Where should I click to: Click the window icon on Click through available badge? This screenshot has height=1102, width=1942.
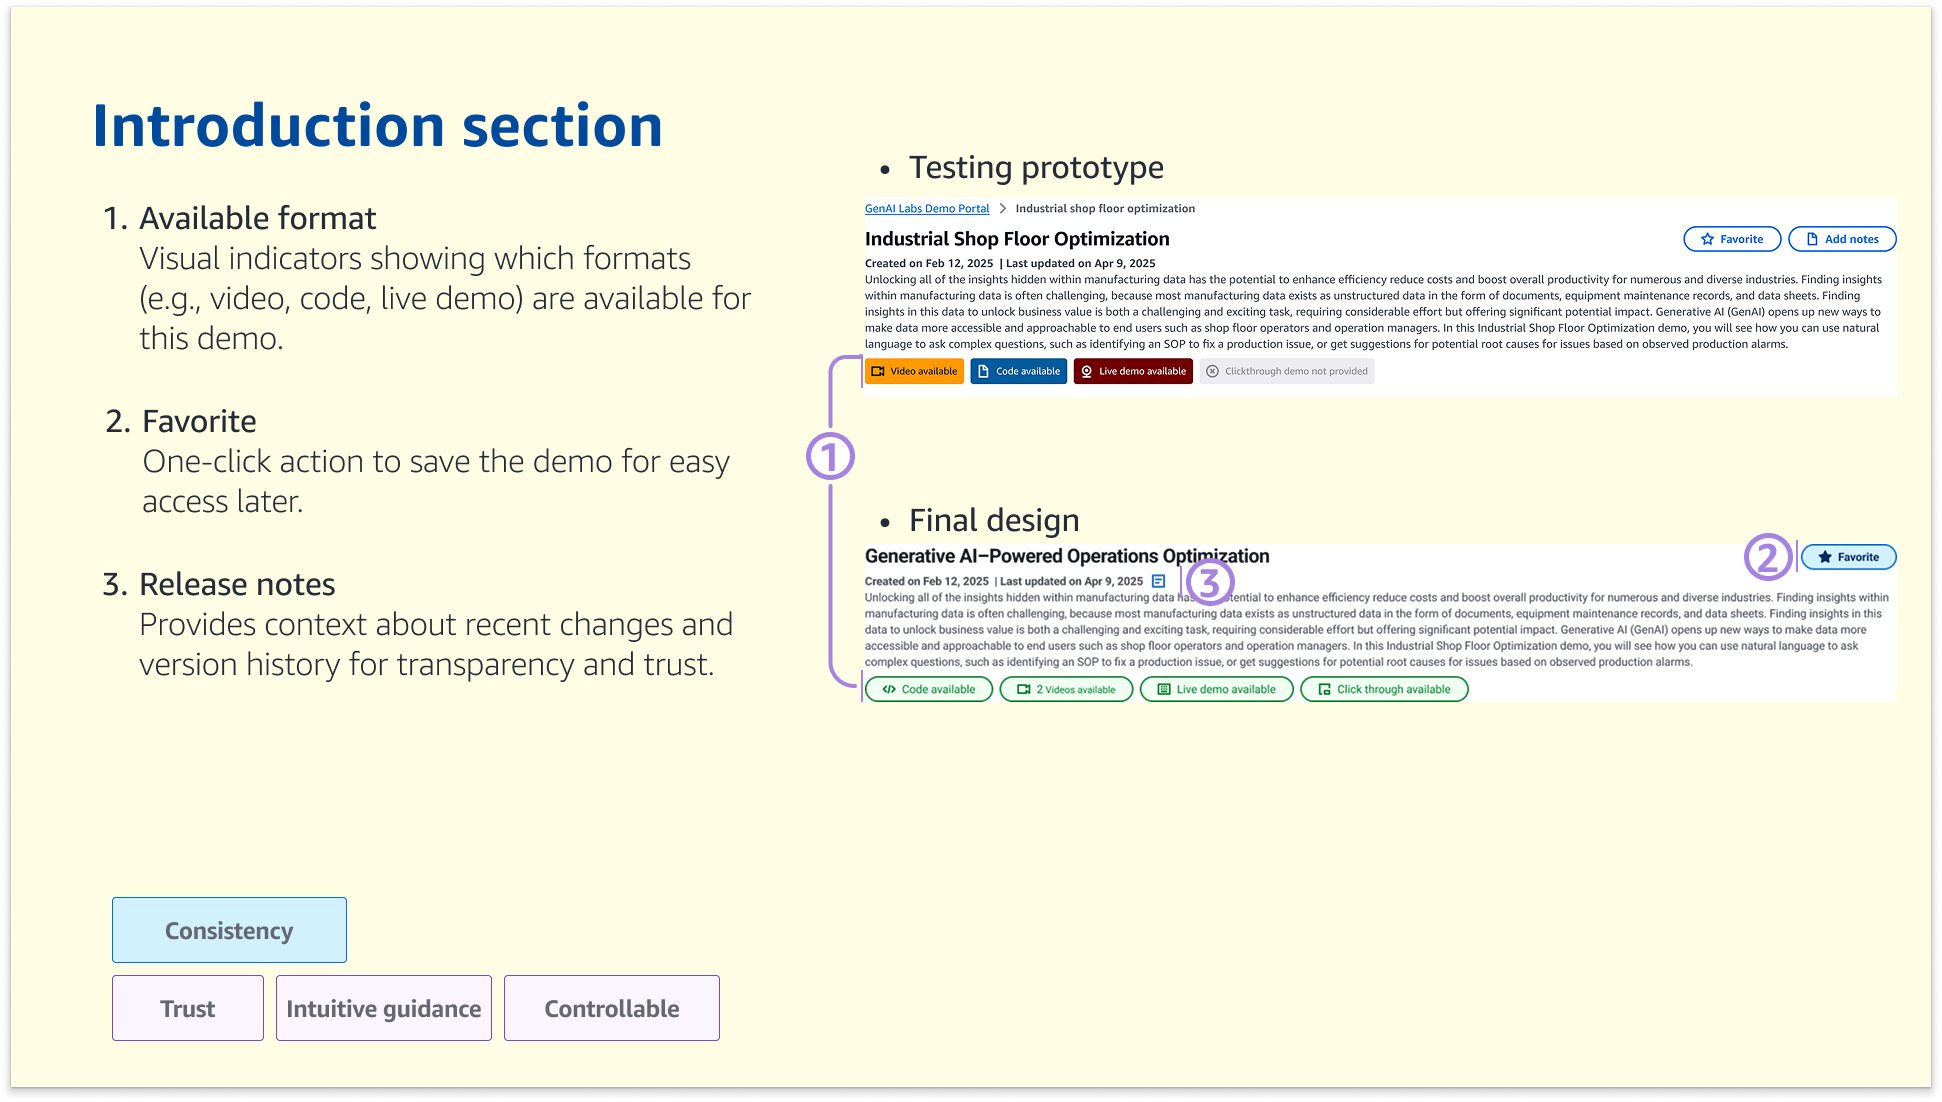[1323, 689]
